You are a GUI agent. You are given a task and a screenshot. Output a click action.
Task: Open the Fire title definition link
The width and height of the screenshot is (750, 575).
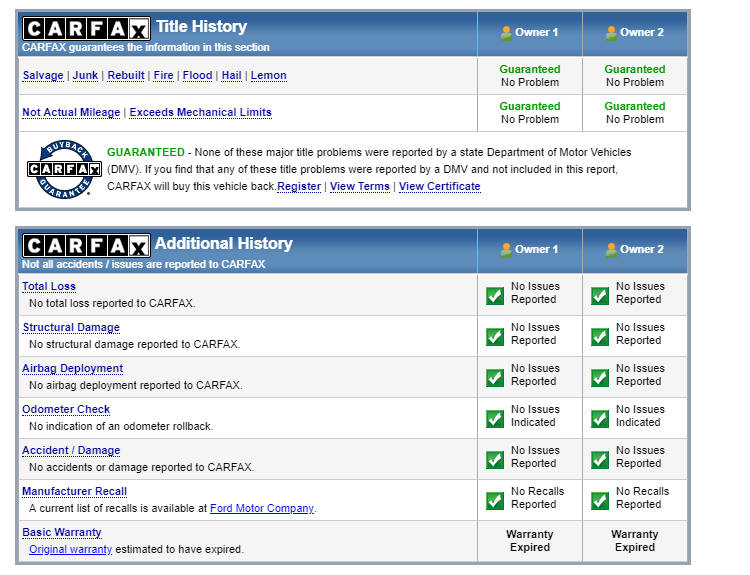[164, 76]
